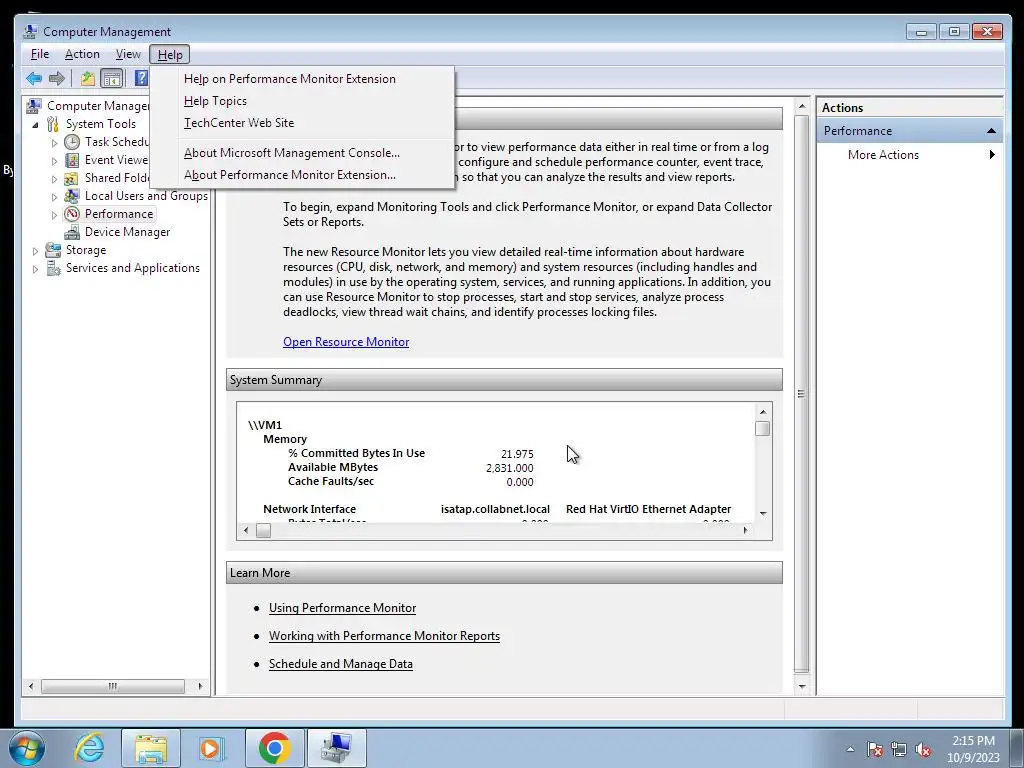Click the muted volume speaker tray icon

pos(923,749)
